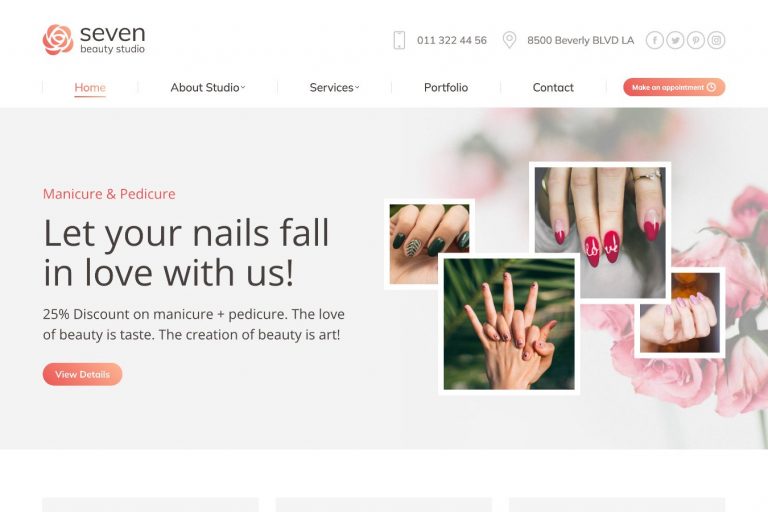Image resolution: width=768 pixels, height=512 pixels.
Task: Expand the Services dropdown arrow
Action: click(x=357, y=88)
